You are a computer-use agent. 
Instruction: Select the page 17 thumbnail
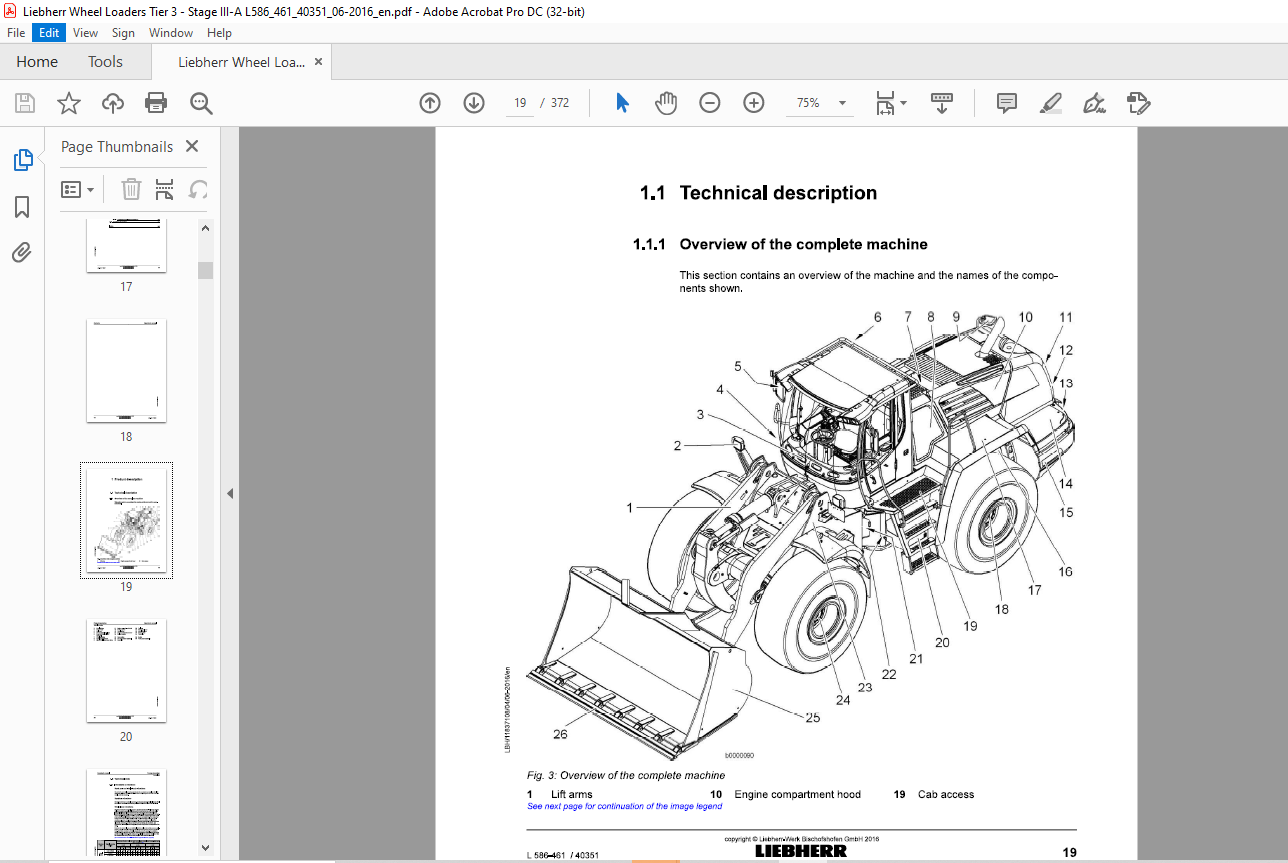(126, 247)
